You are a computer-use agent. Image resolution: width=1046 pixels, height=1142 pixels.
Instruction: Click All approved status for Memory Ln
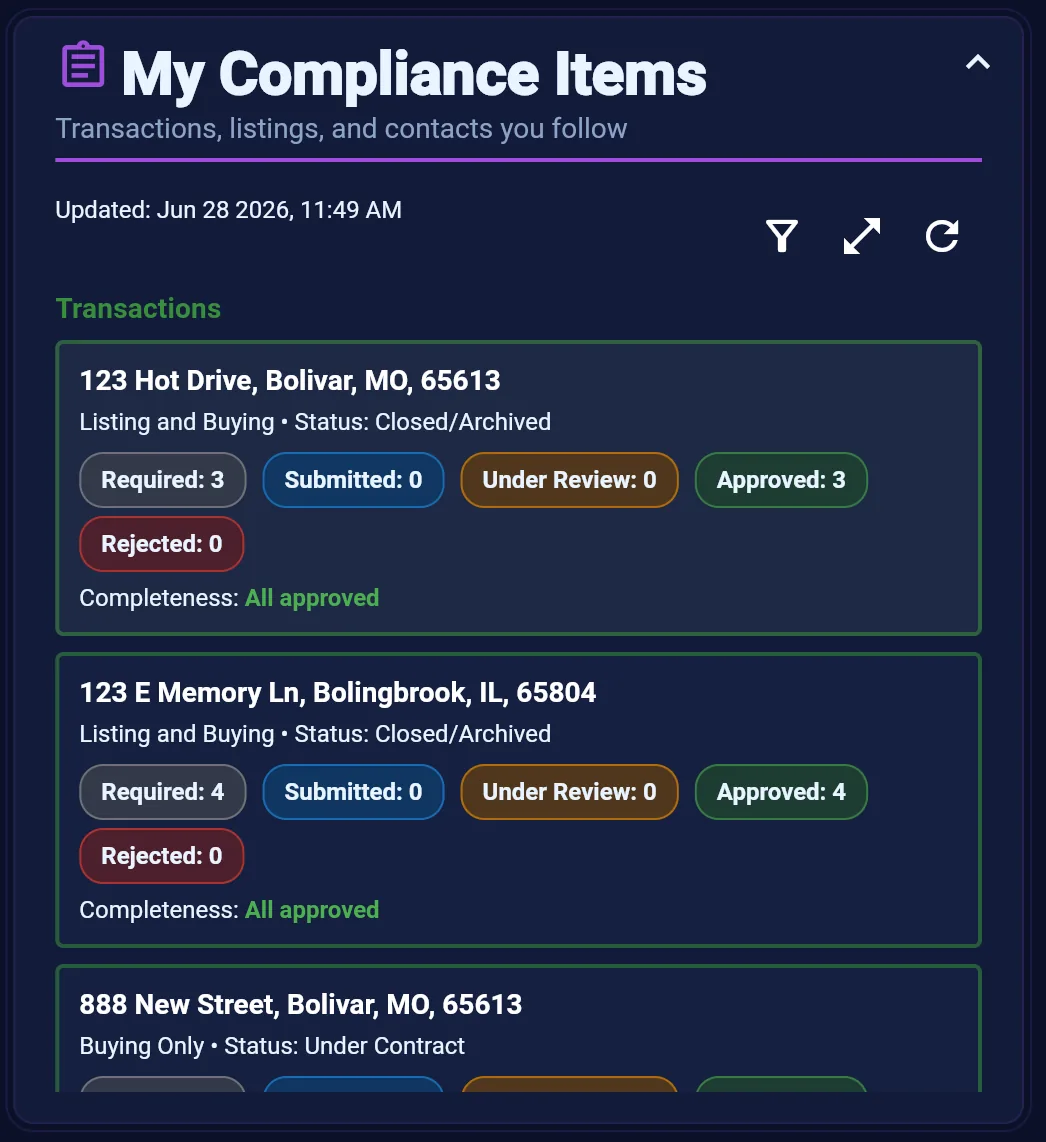pyautogui.click(x=312, y=910)
